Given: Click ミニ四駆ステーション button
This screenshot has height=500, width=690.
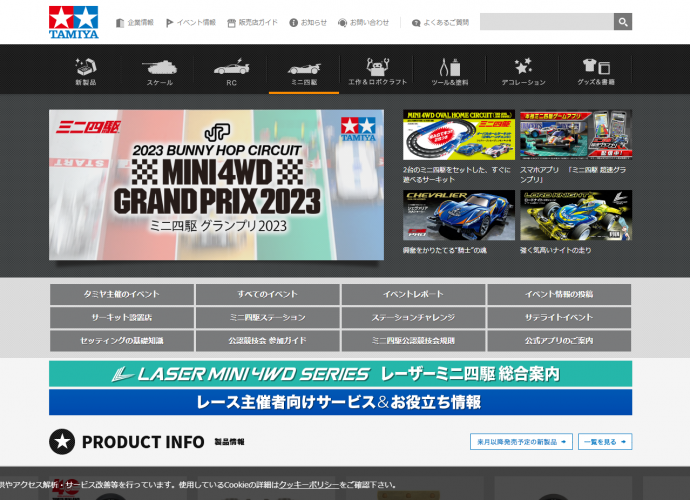Looking at the screenshot, I should click(x=268, y=317).
